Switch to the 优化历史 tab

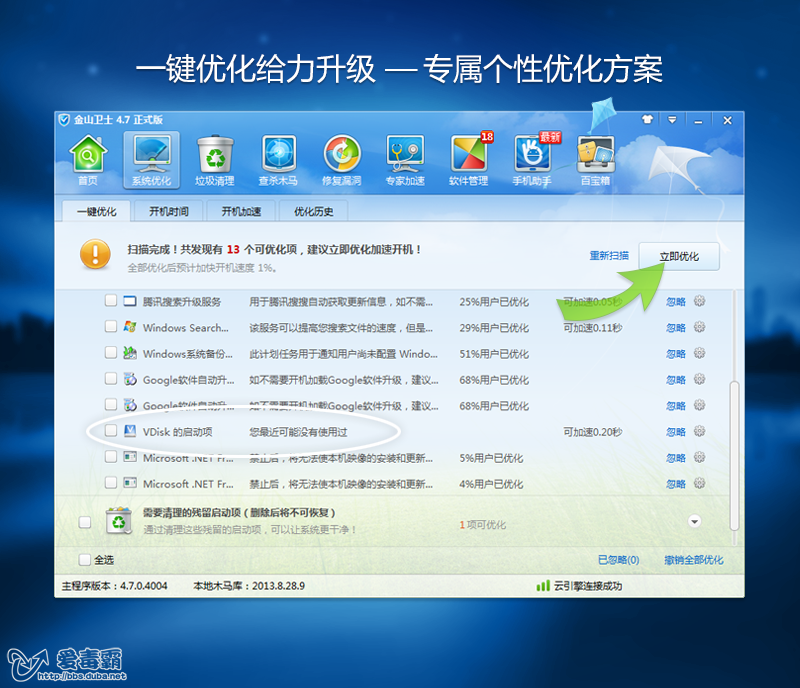313,211
